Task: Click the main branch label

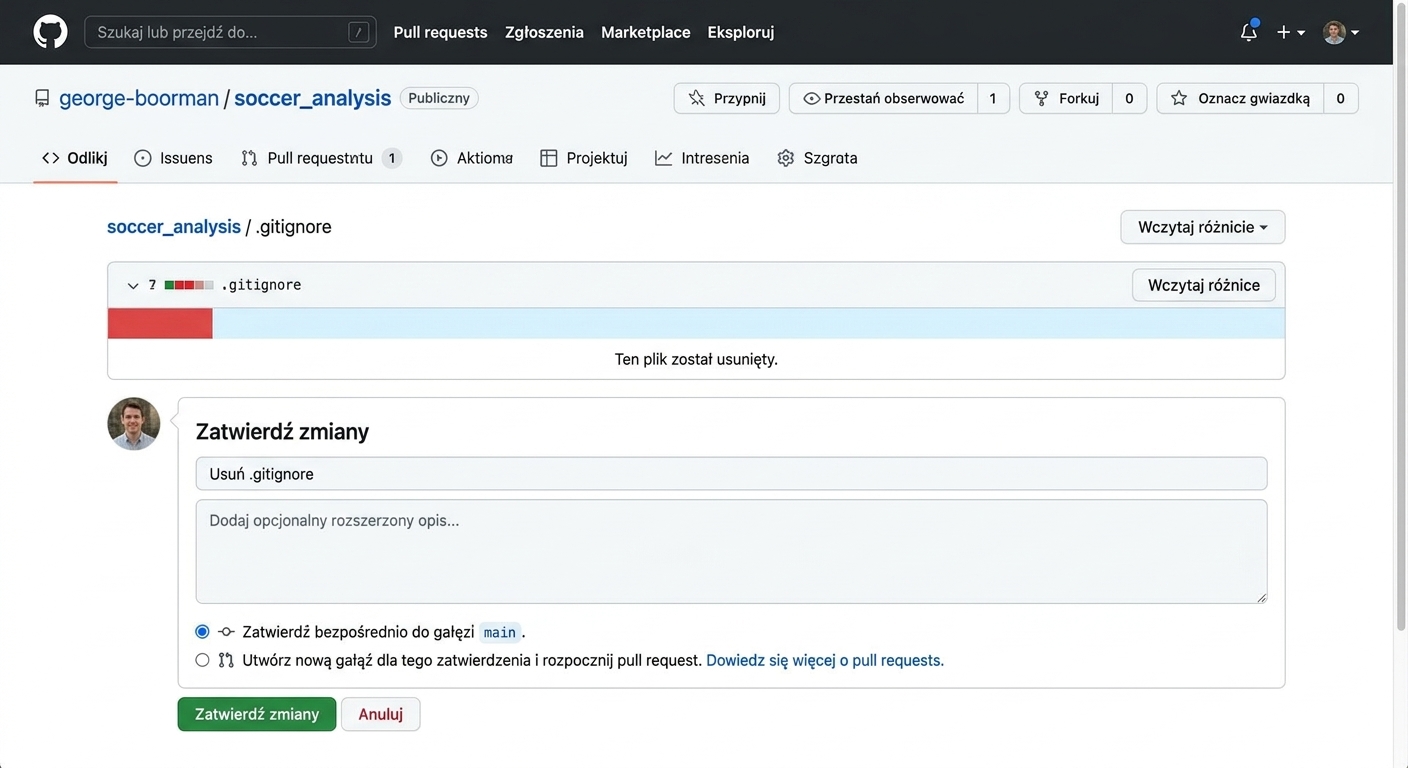Action: pyautogui.click(x=500, y=632)
